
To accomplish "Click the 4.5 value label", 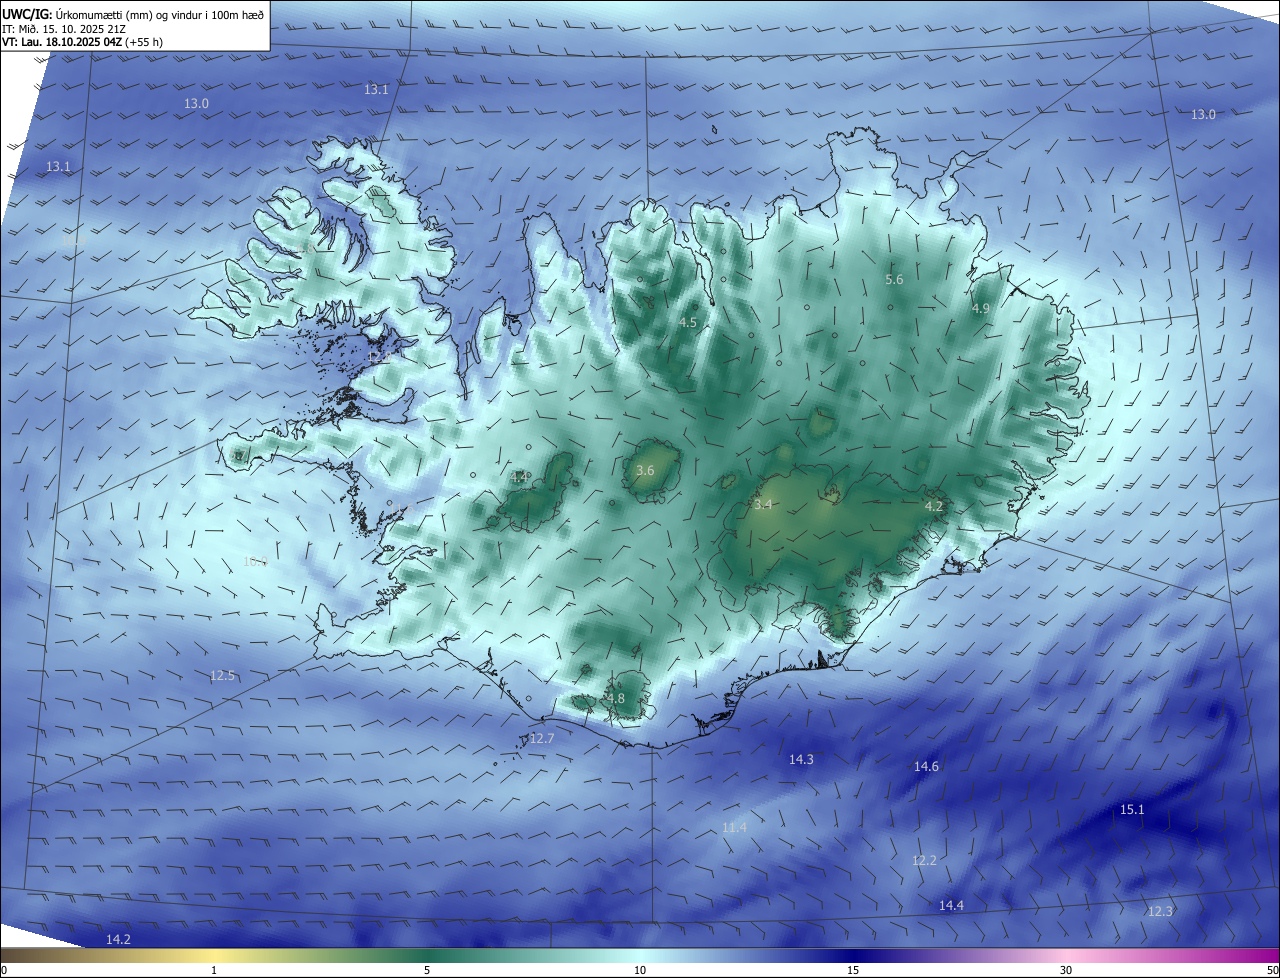I will tap(688, 323).
